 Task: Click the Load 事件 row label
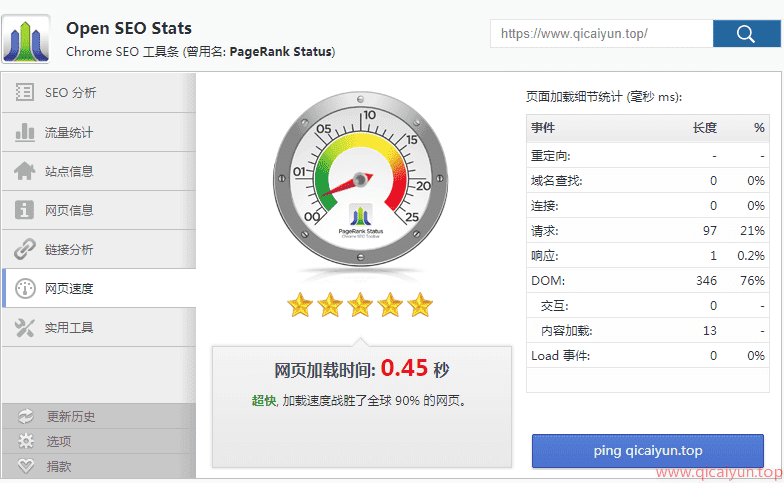coord(560,356)
